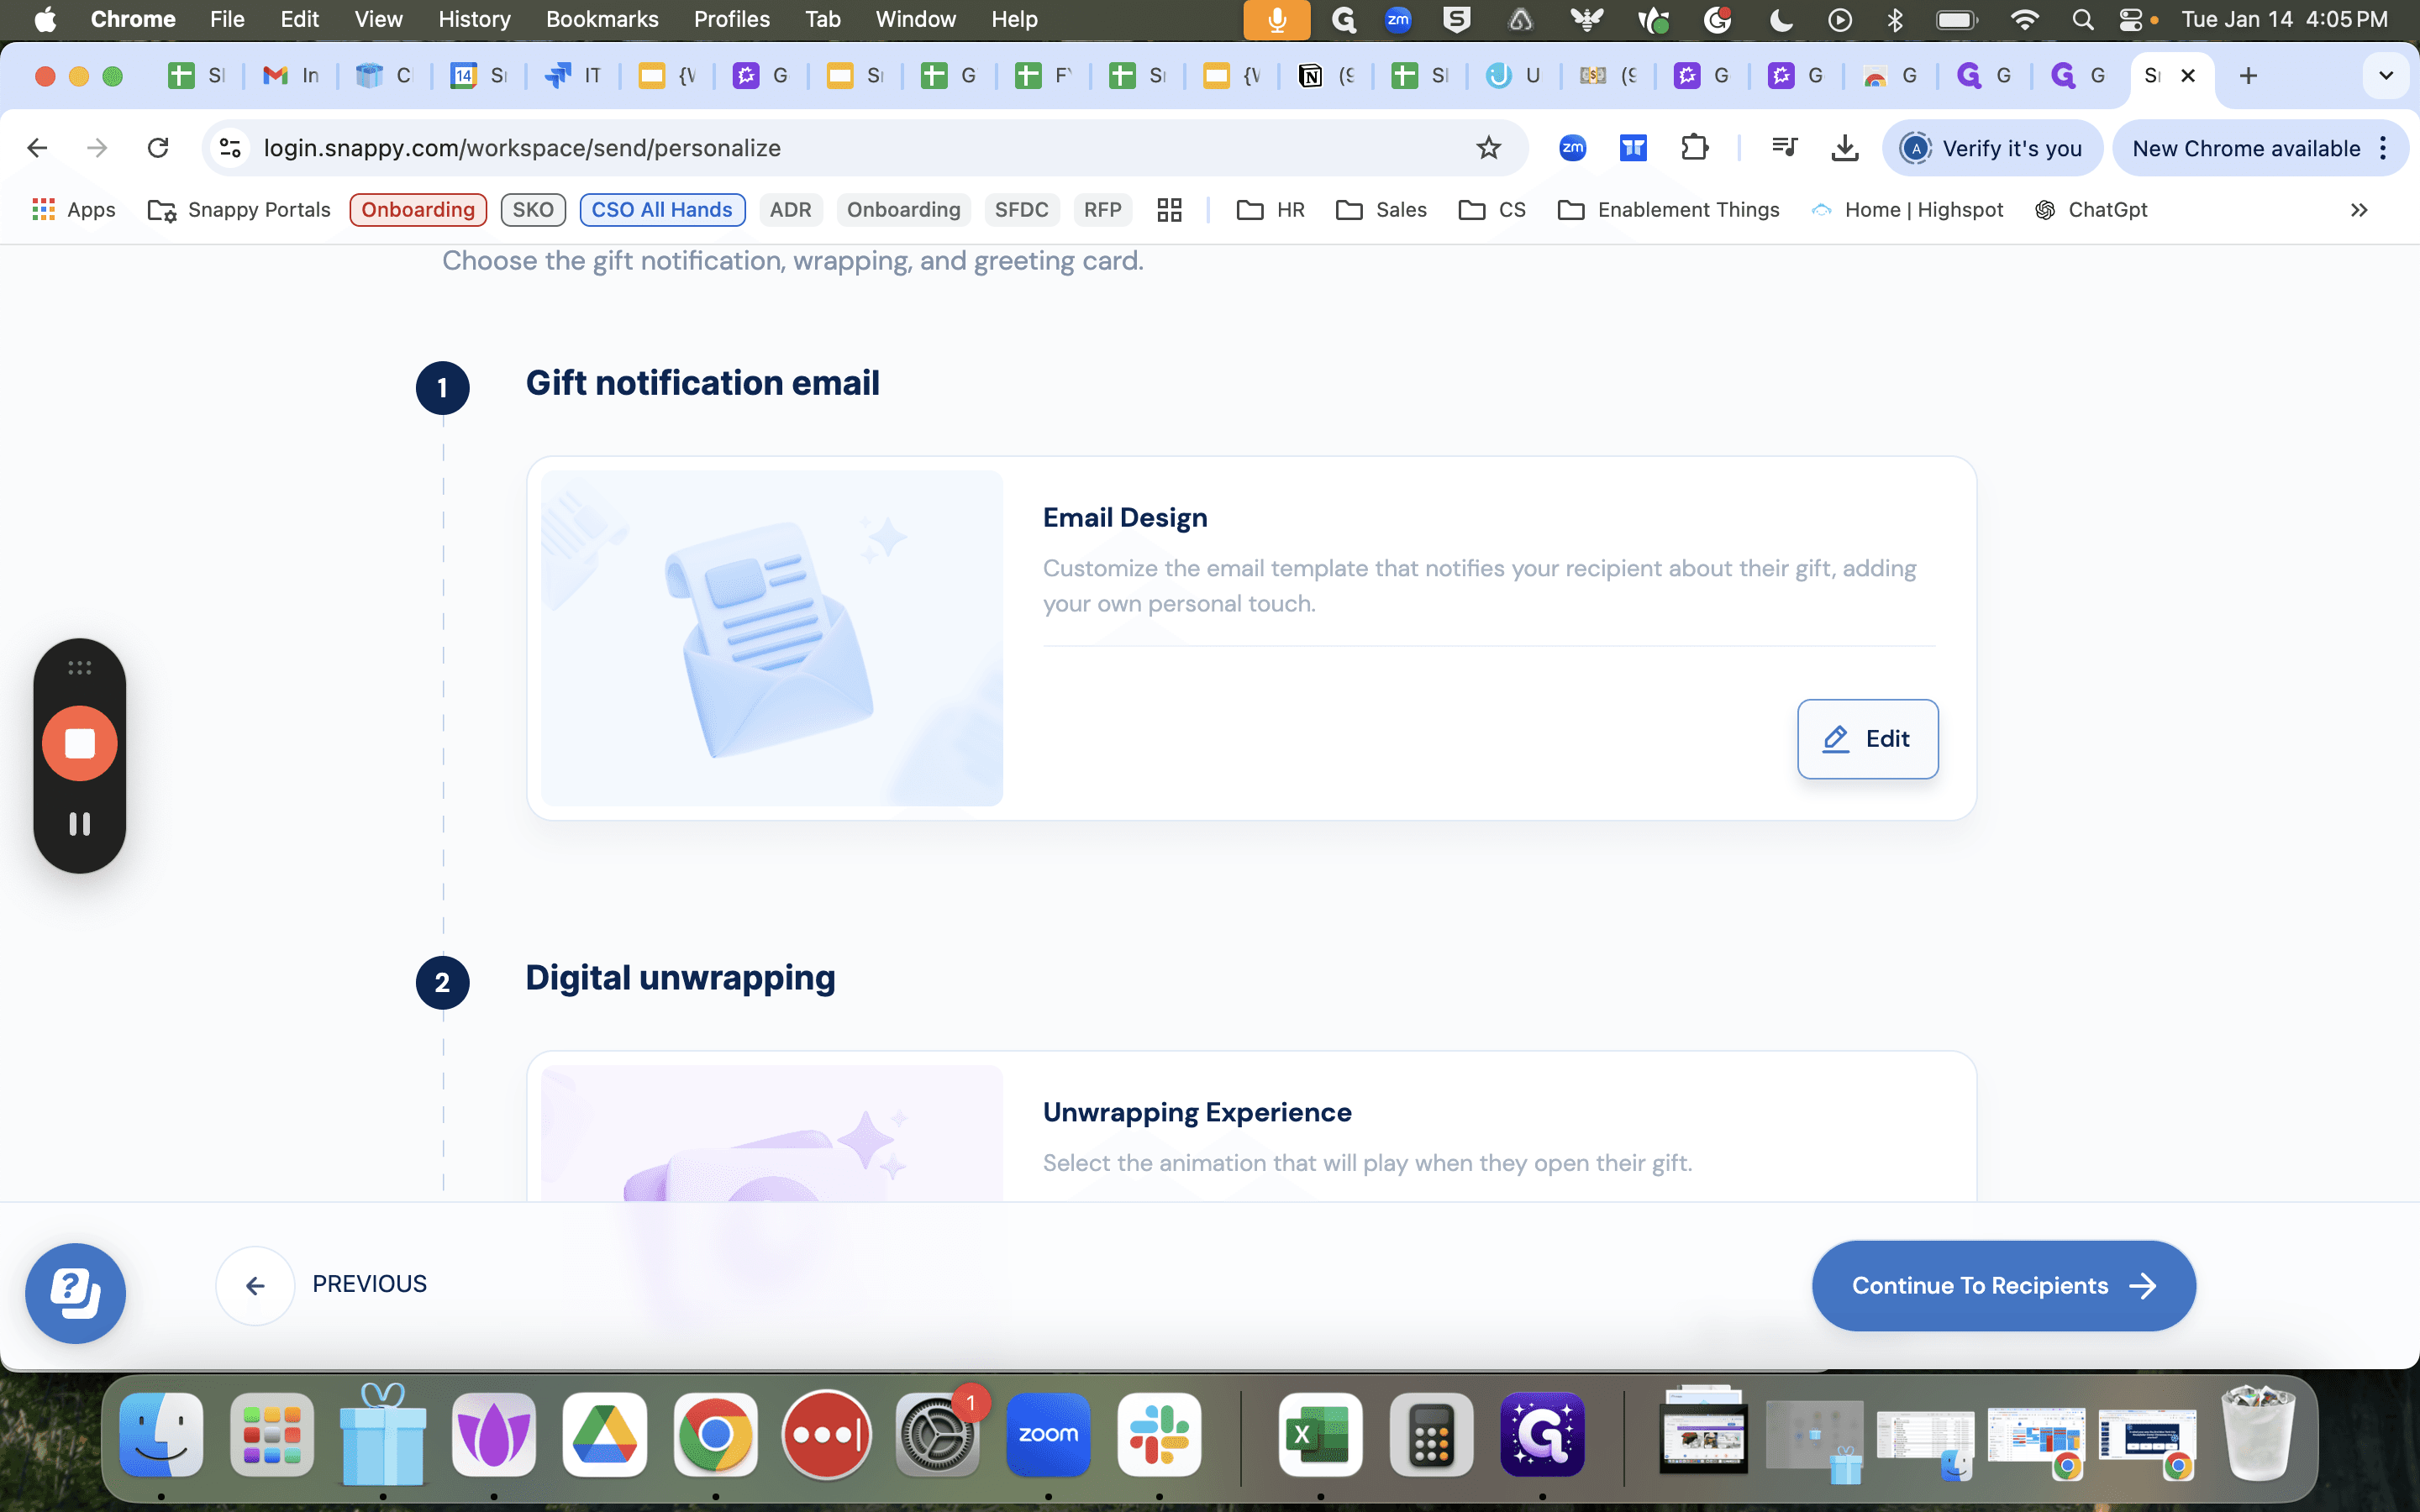Open the Apple menu
The width and height of the screenshot is (2420, 1512).
click(x=45, y=19)
